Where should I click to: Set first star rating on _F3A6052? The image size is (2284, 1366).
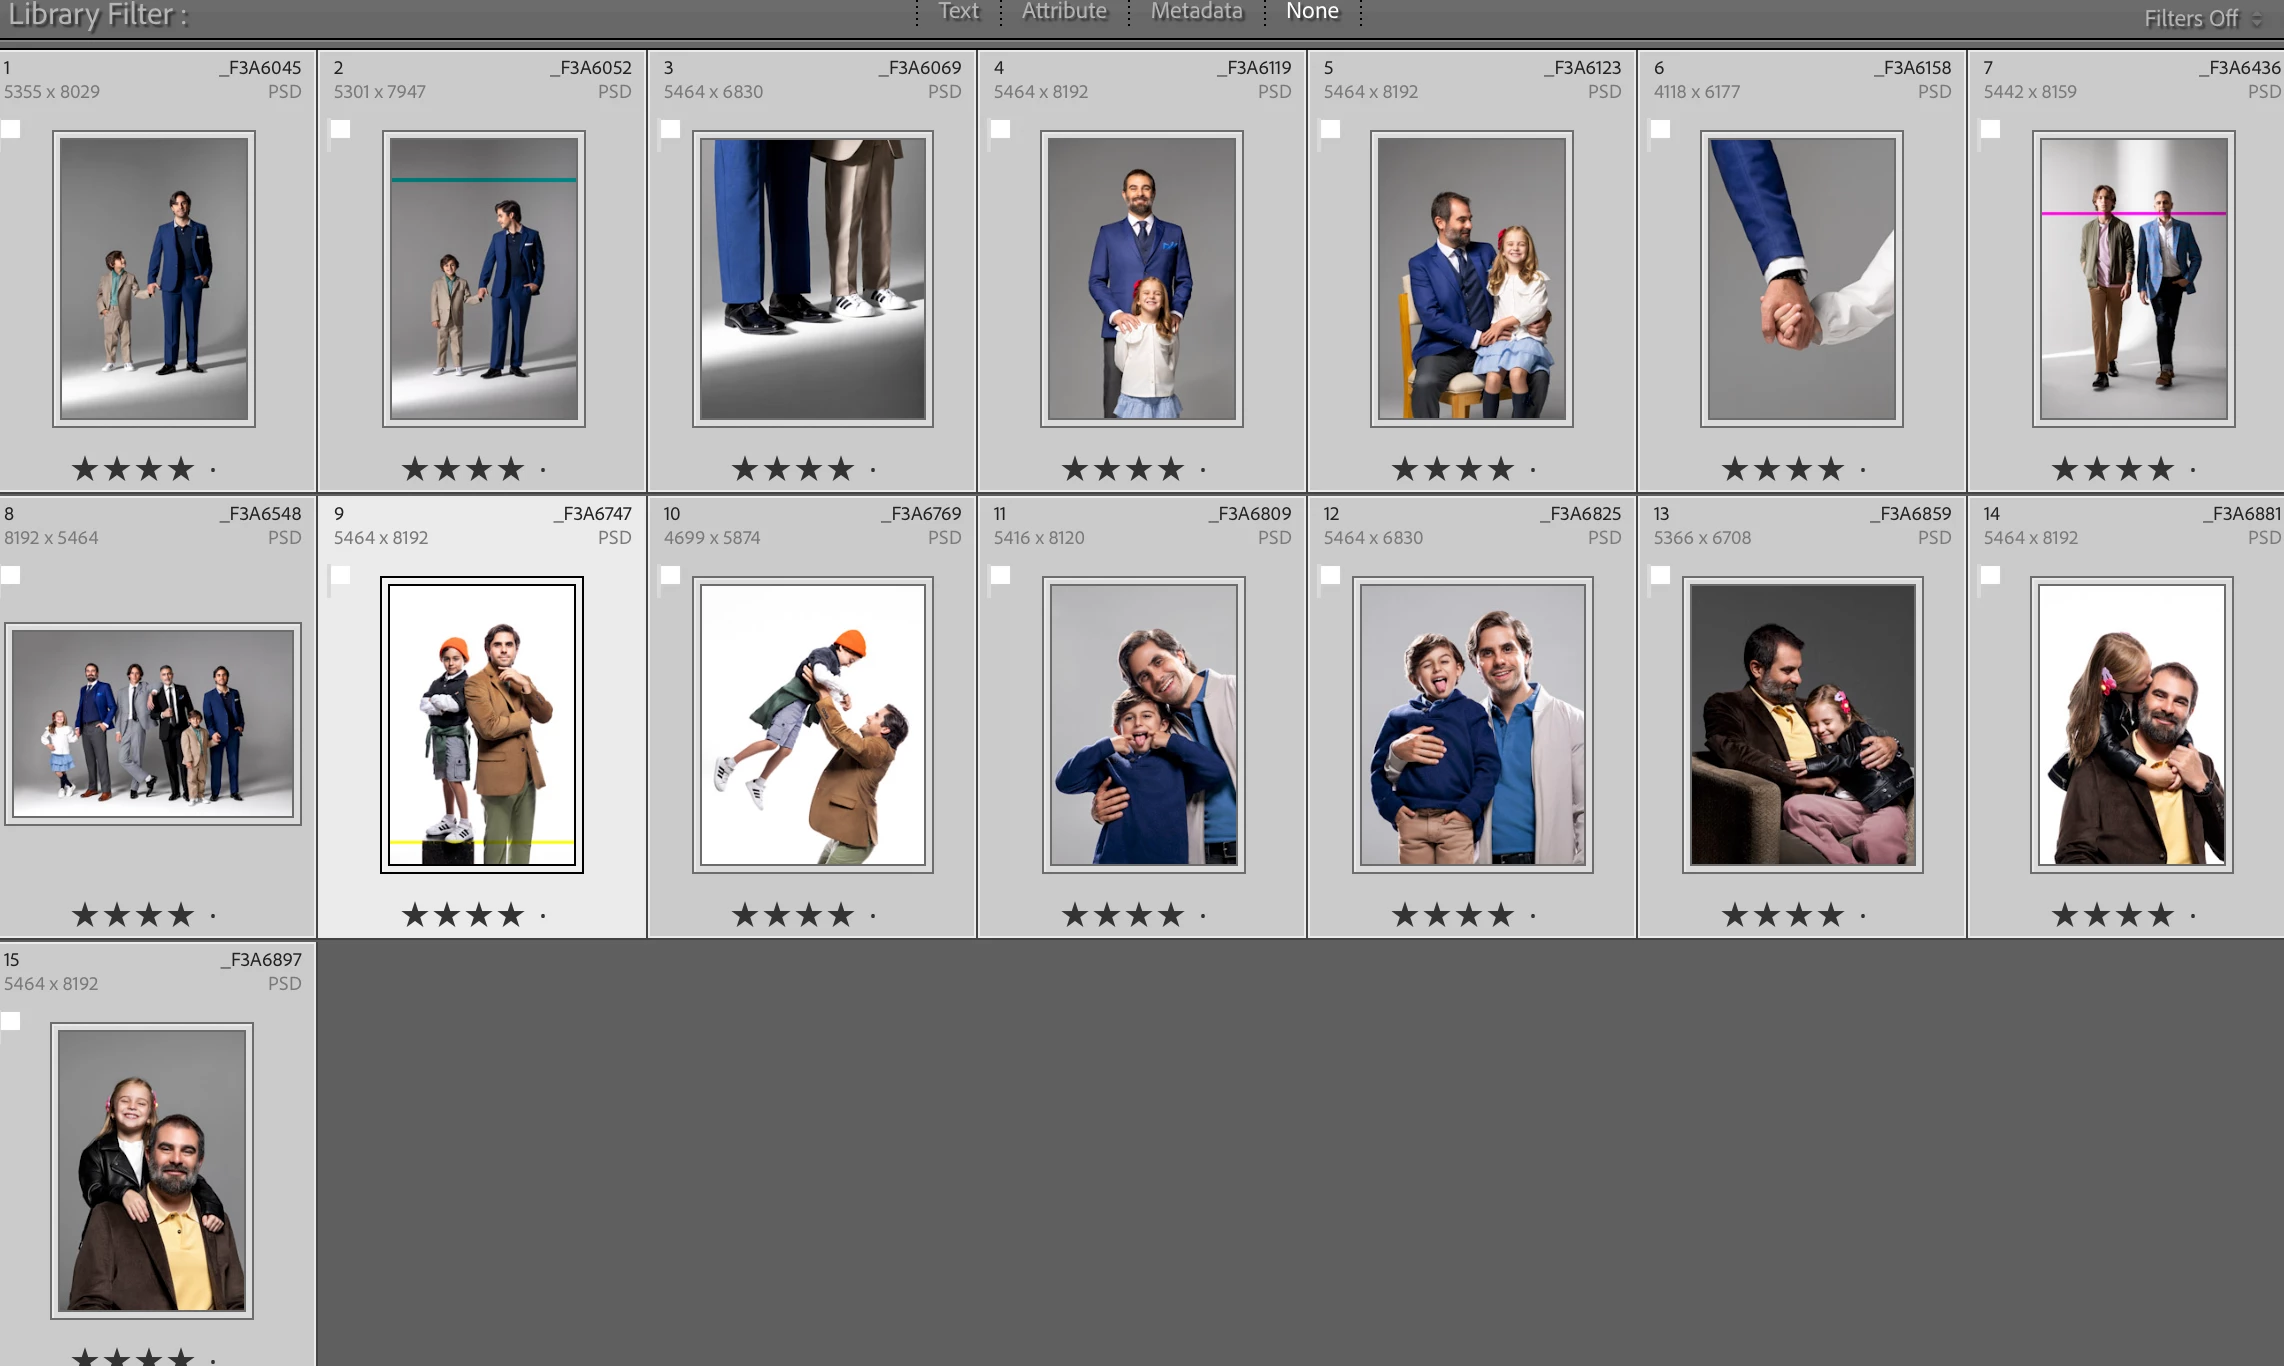[415, 468]
